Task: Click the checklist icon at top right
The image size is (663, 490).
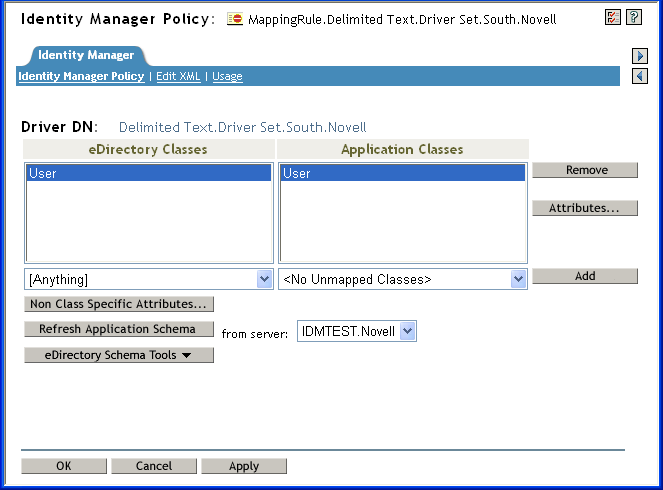Action: pyautogui.click(x=612, y=17)
